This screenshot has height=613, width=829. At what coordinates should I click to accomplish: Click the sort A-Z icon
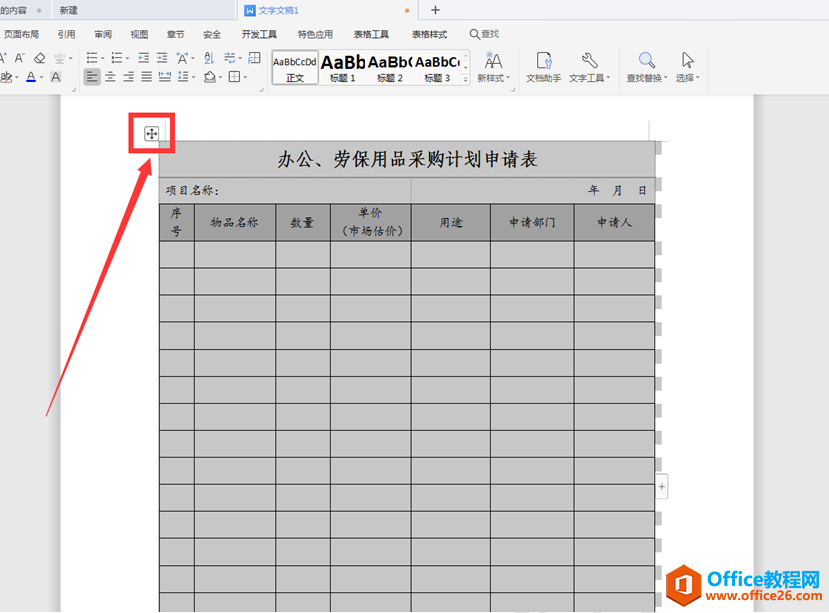click(209, 58)
